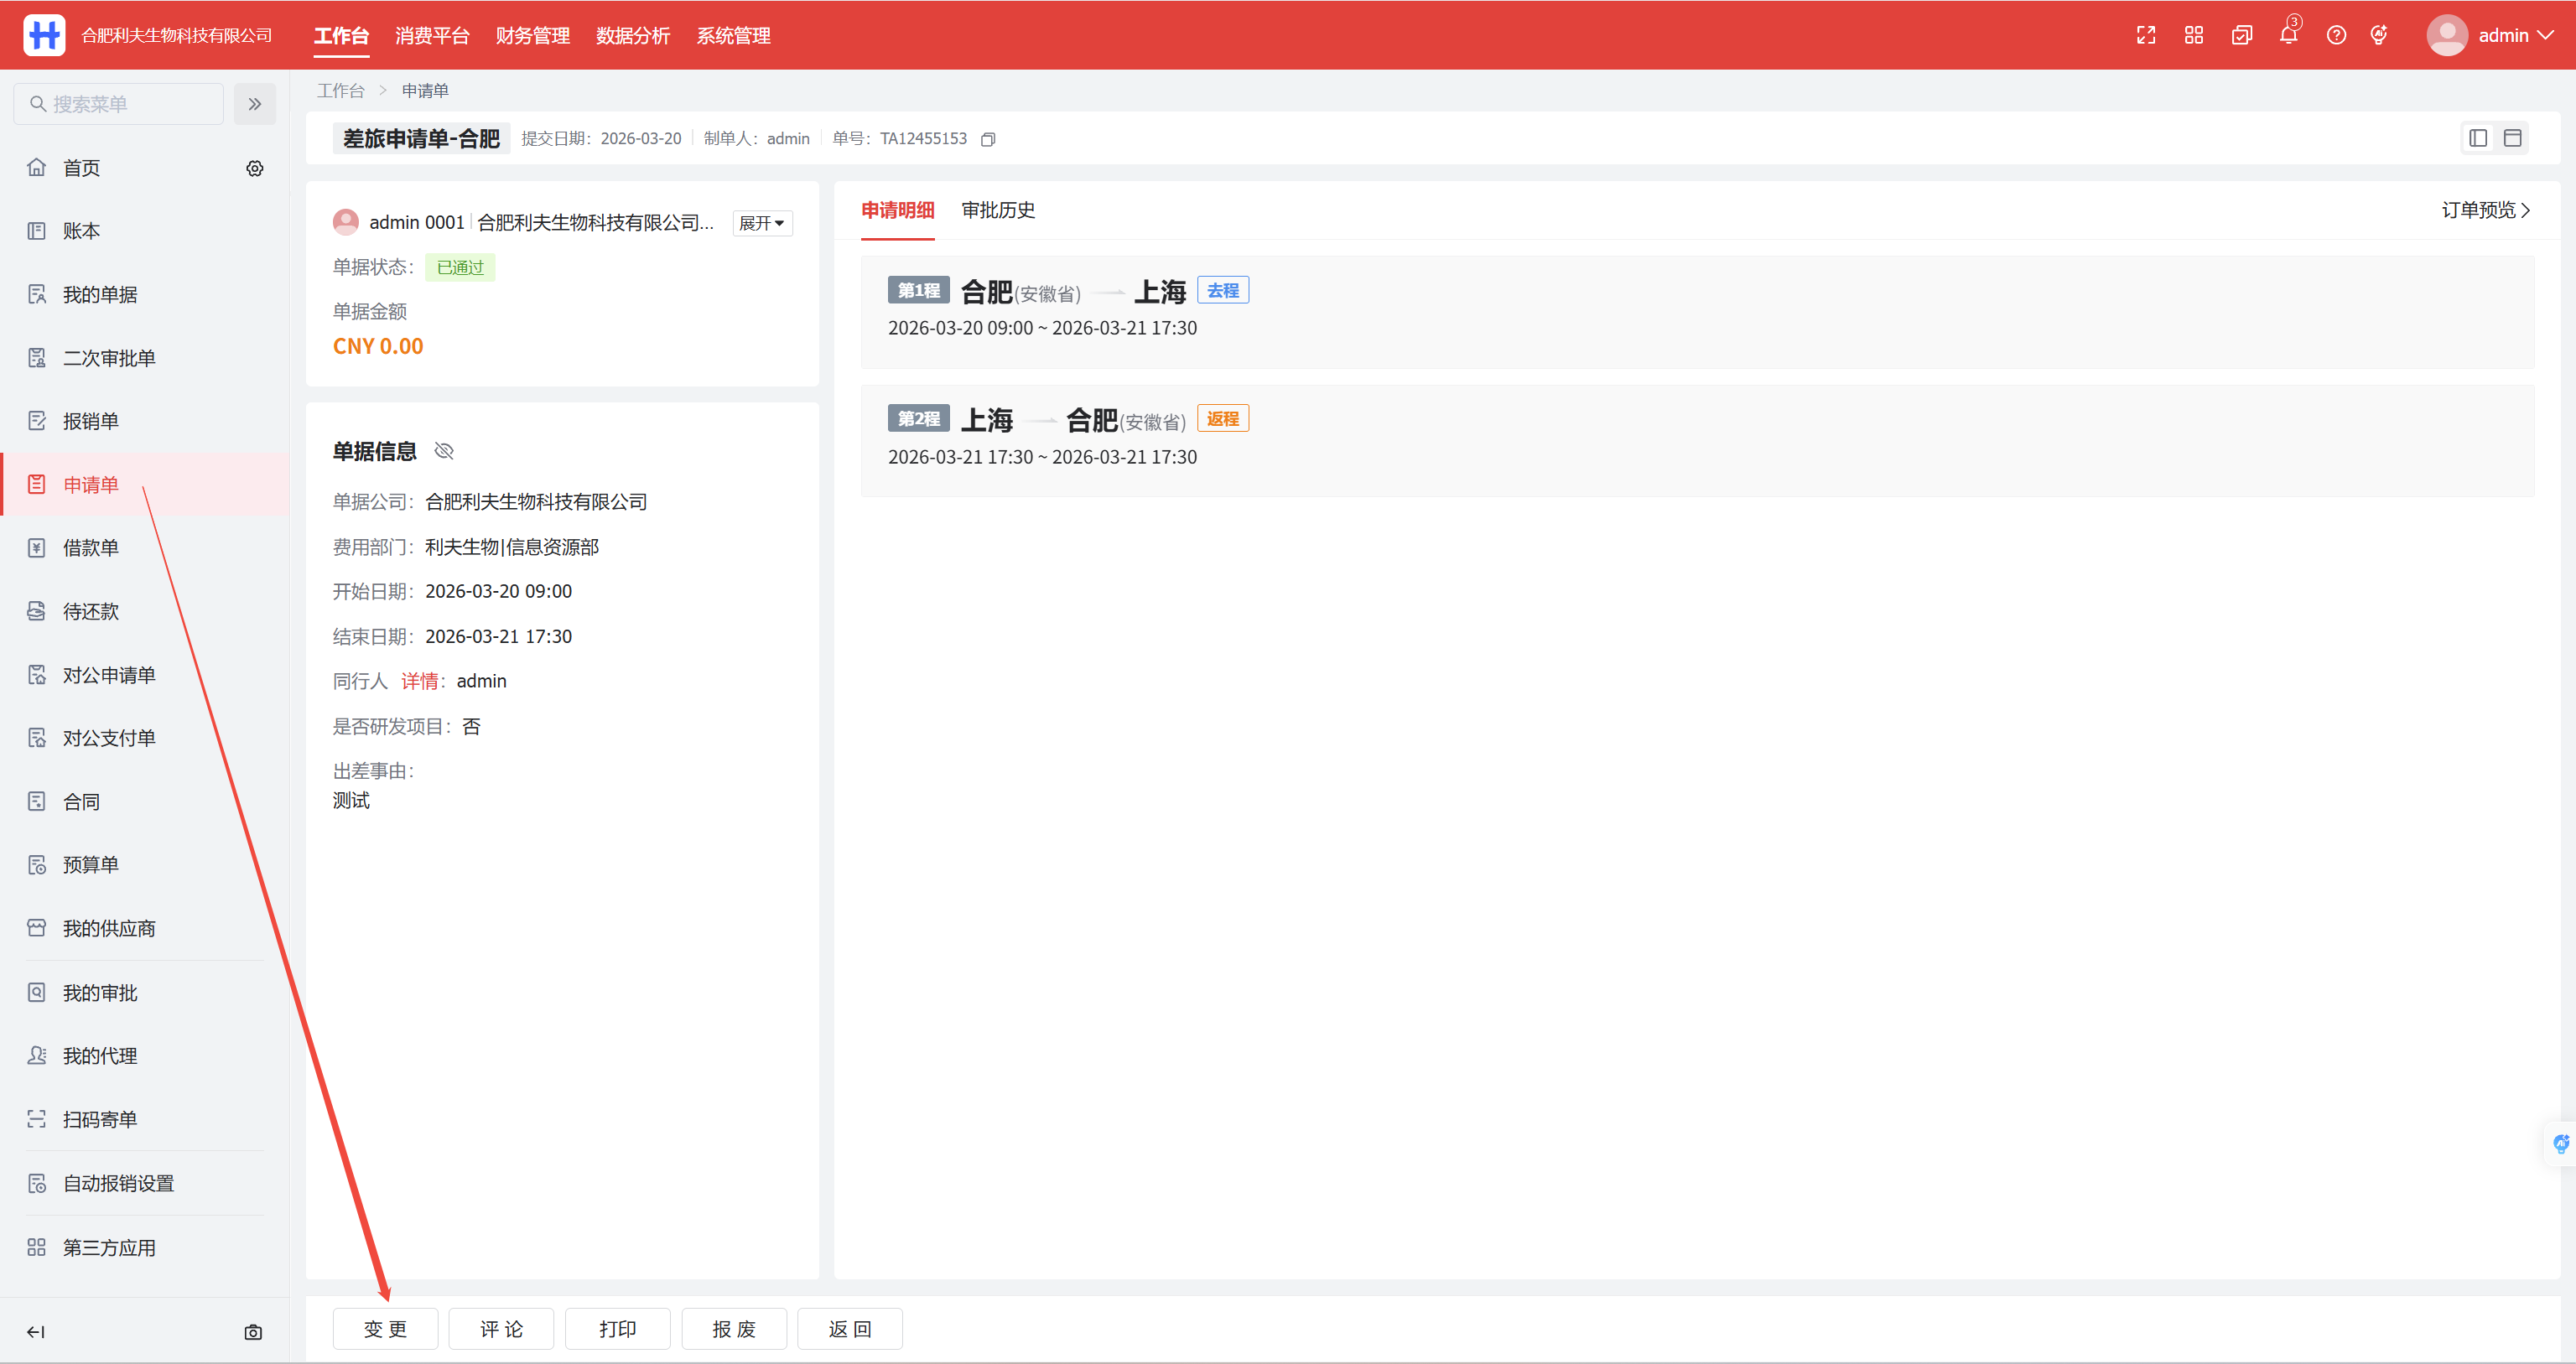
Task: Enter fullscreen mode via header icon
Action: 2146,35
